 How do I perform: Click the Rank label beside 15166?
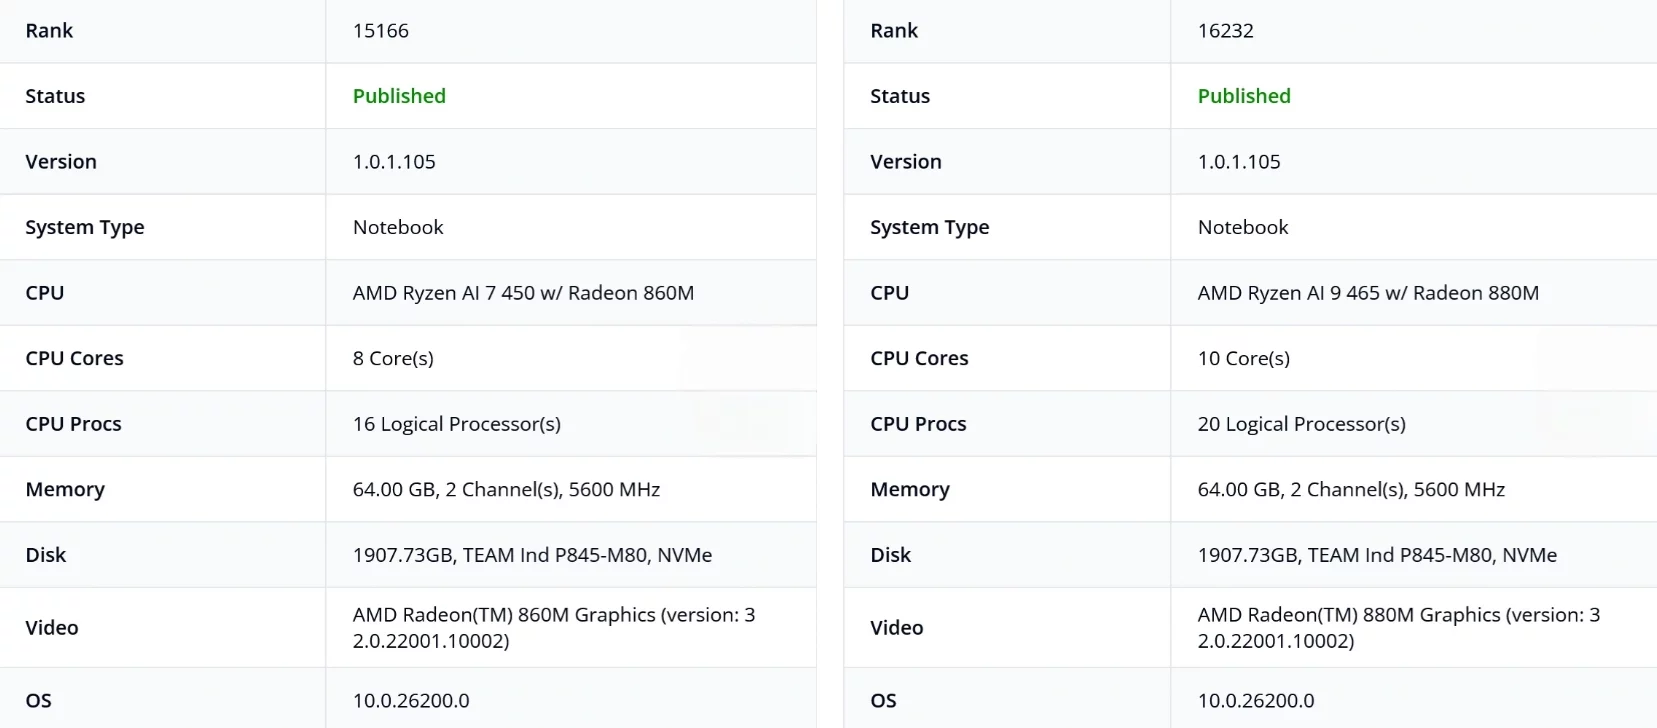click(49, 31)
